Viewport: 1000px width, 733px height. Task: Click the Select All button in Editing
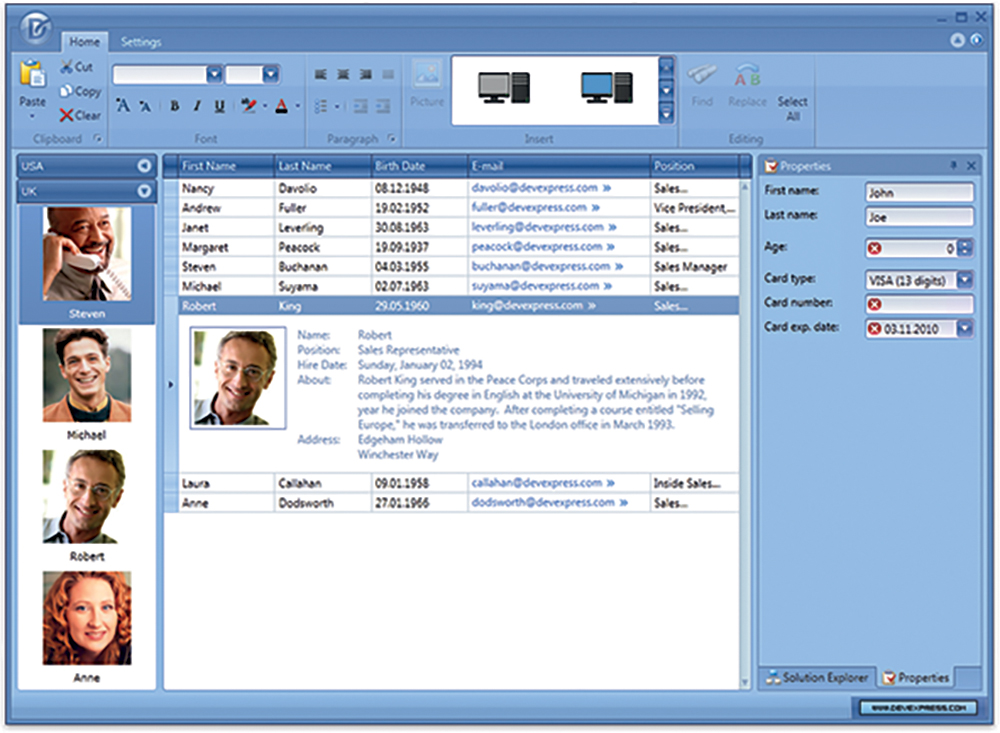[792, 108]
